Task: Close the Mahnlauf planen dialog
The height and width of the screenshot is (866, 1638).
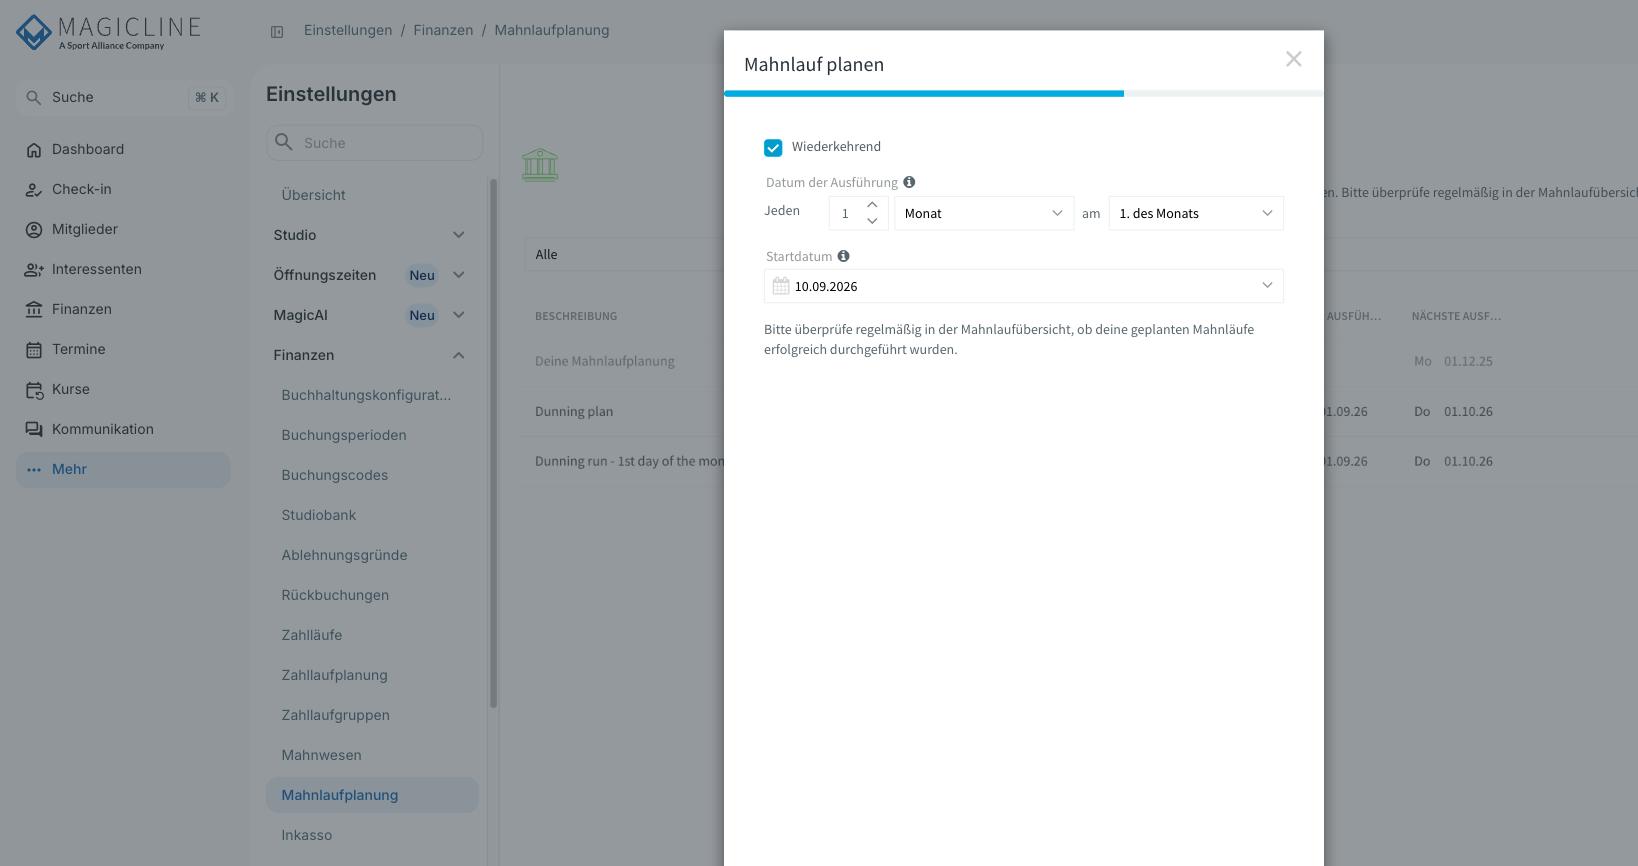Action: (x=1294, y=59)
